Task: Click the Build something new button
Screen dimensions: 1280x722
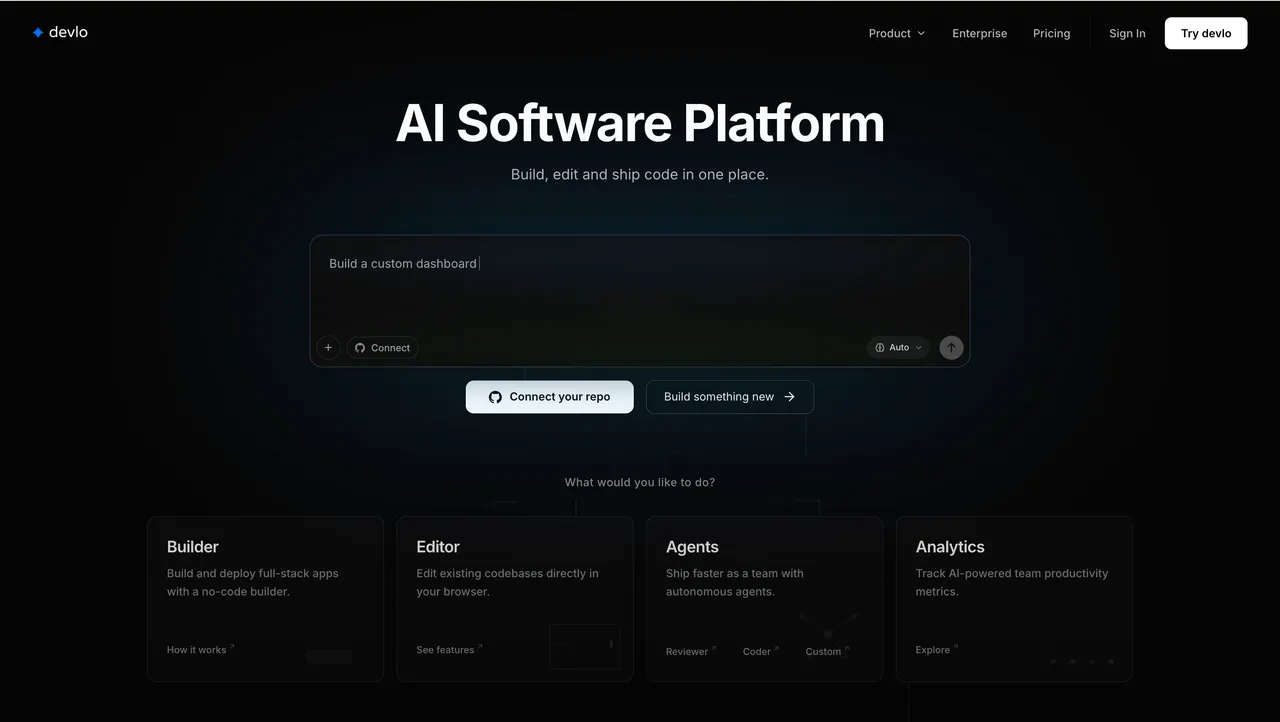Action: click(729, 397)
